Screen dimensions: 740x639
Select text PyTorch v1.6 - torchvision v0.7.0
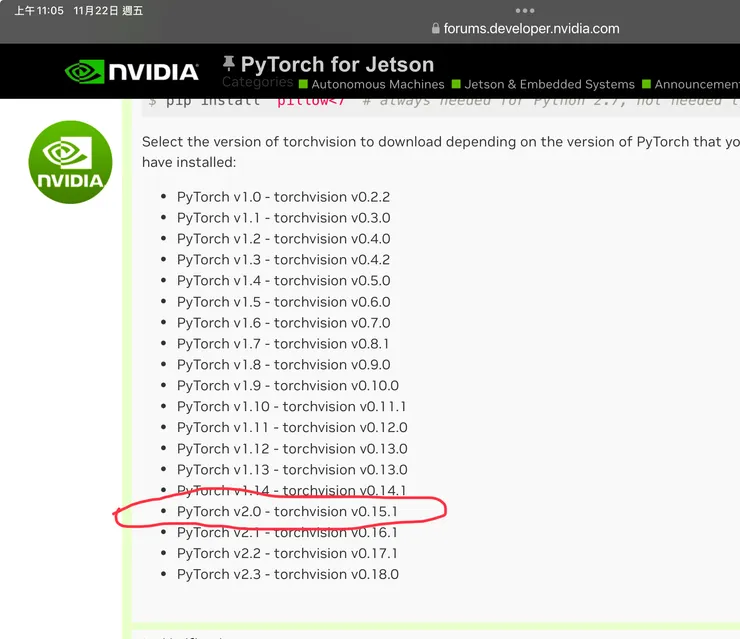click(283, 323)
